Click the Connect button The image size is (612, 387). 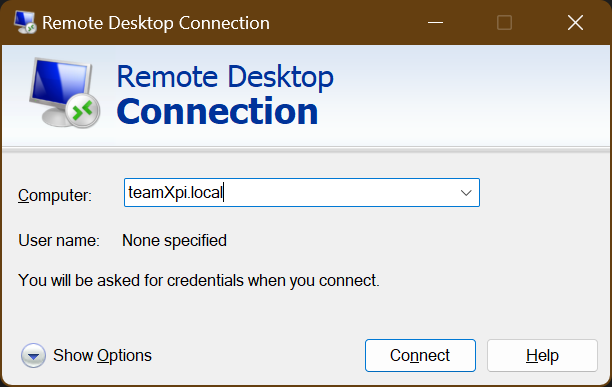420,355
